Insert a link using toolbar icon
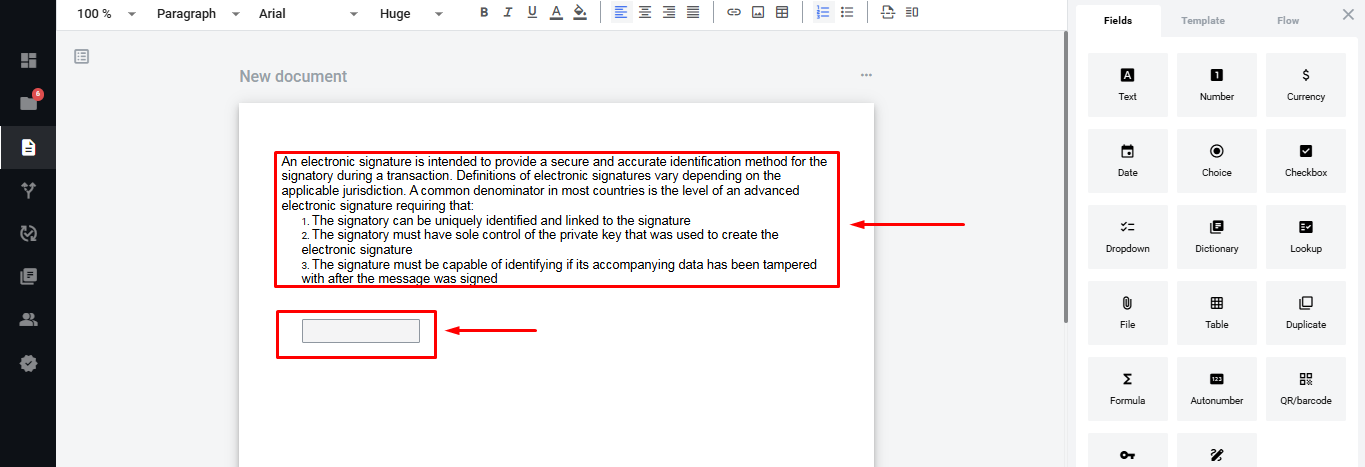 pyautogui.click(x=734, y=13)
